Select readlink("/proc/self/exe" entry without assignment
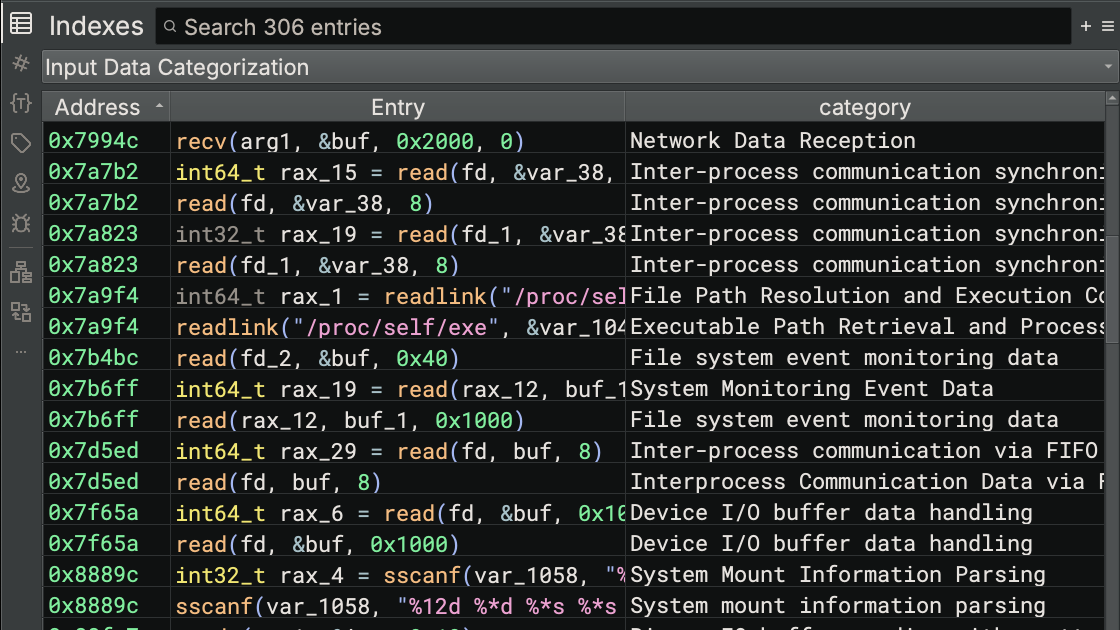 pyautogui.click(x=399, y=327)
